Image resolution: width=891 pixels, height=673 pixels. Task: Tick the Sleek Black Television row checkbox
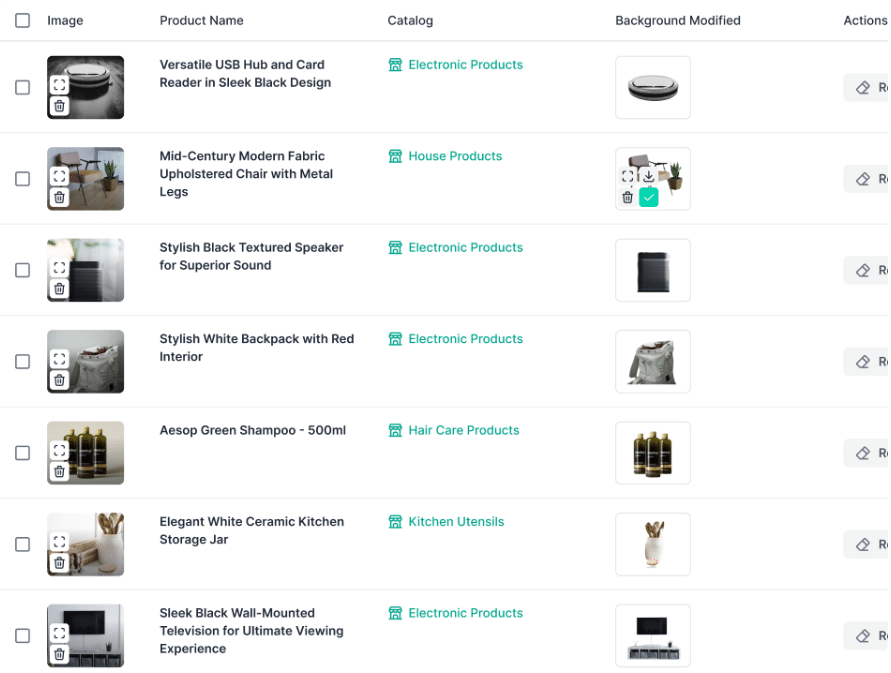tap(23, 635)
